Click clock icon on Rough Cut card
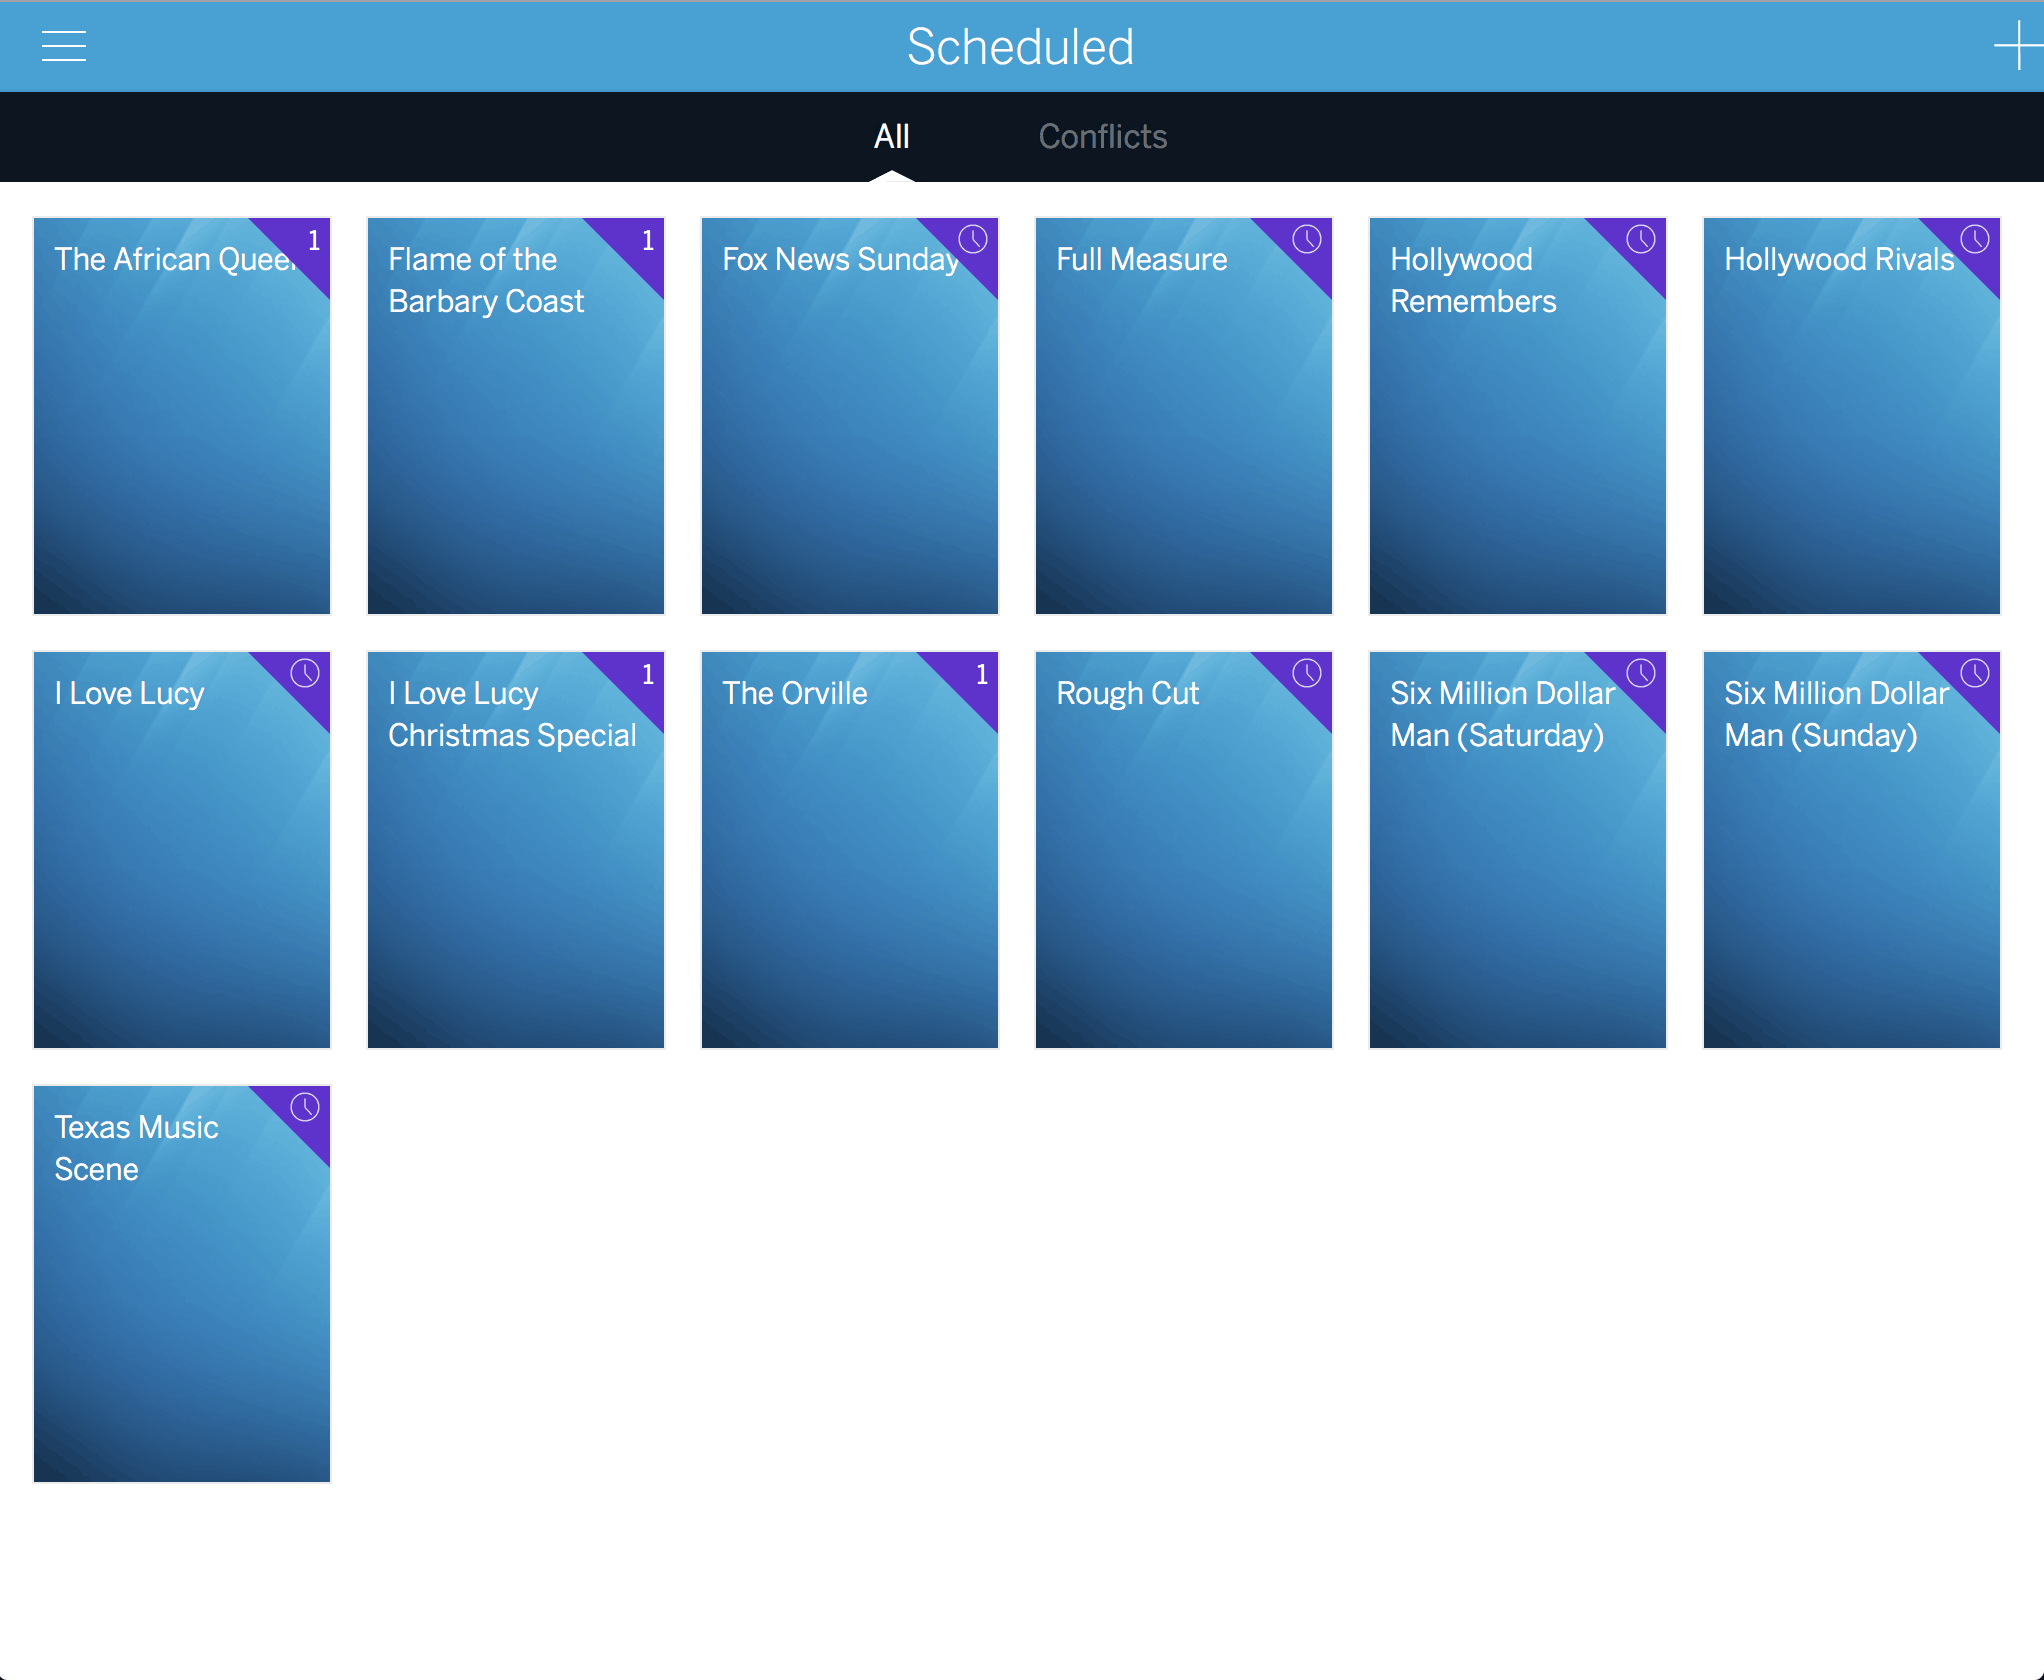This screenshot has width=2044, height=1680. click(1307, 673)
